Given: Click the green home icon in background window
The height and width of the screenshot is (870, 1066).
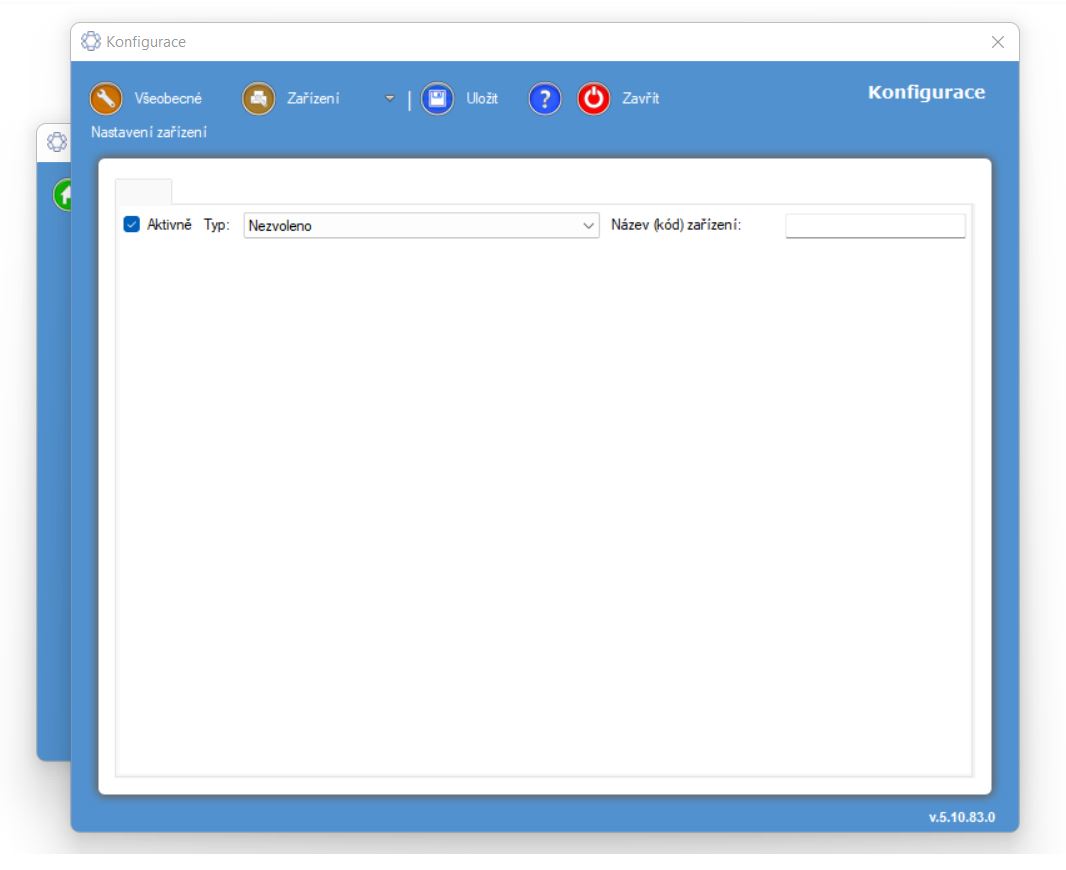Looking at the screenshot, I should (63, 194).
